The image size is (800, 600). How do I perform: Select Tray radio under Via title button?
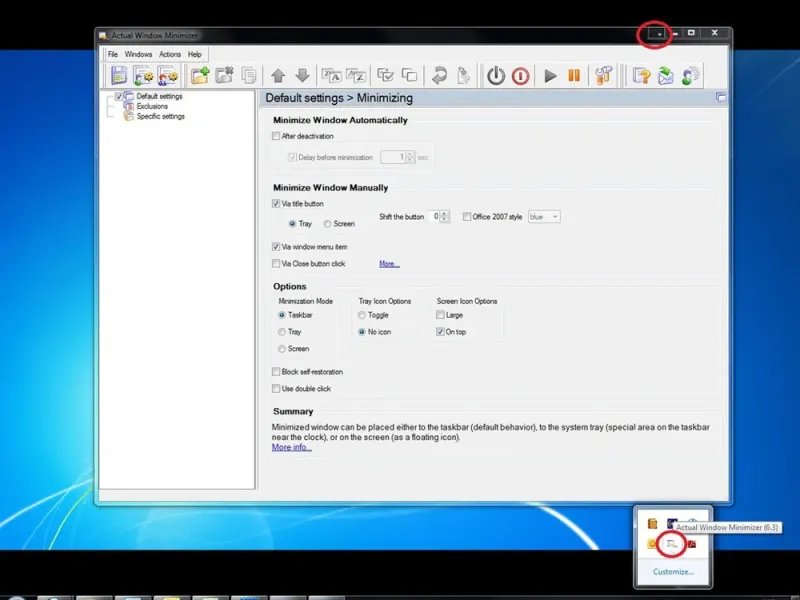(292, 223)
